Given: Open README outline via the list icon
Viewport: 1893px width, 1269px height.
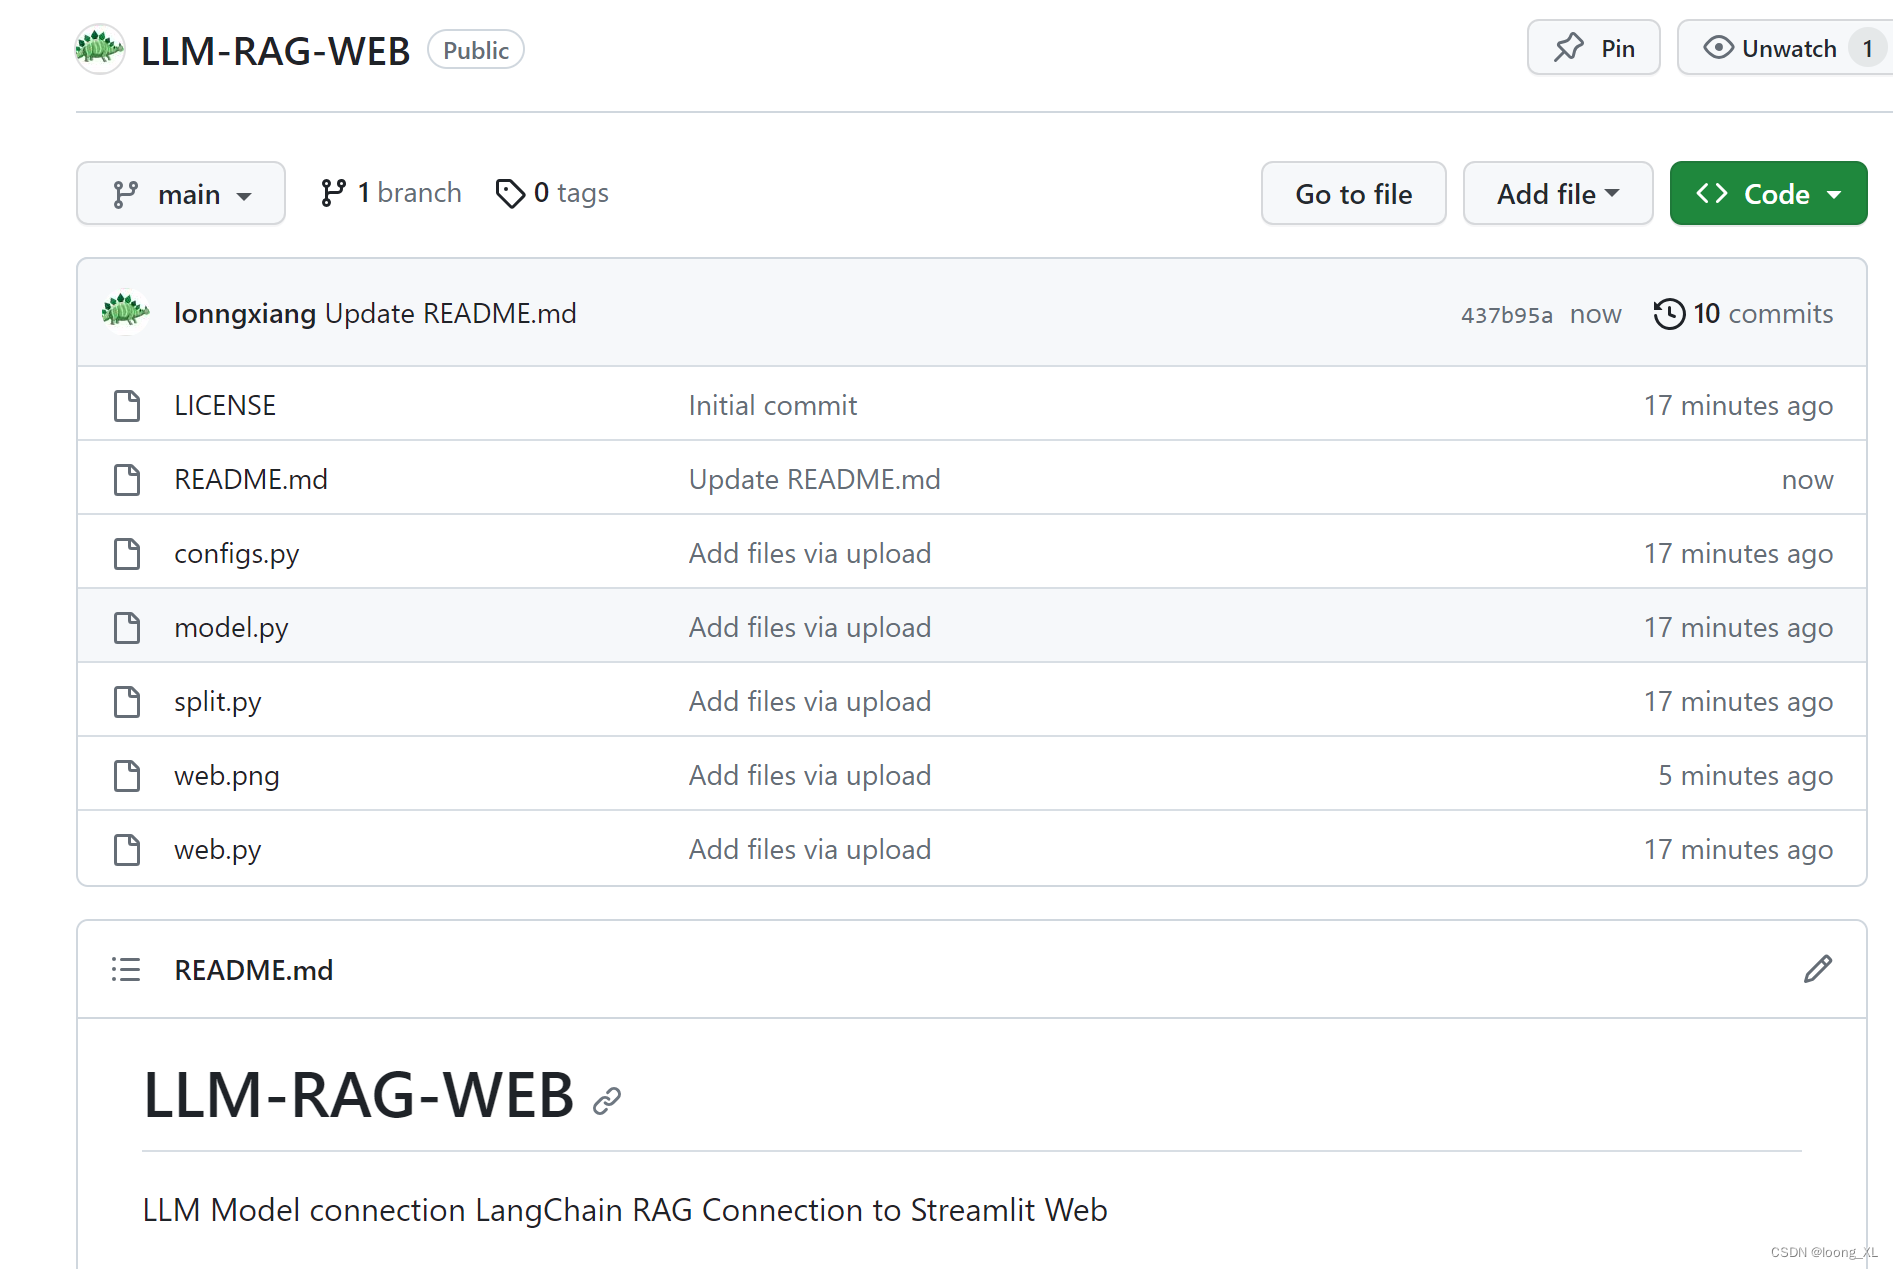Looking at the screenshot, I should coord(125,968).
